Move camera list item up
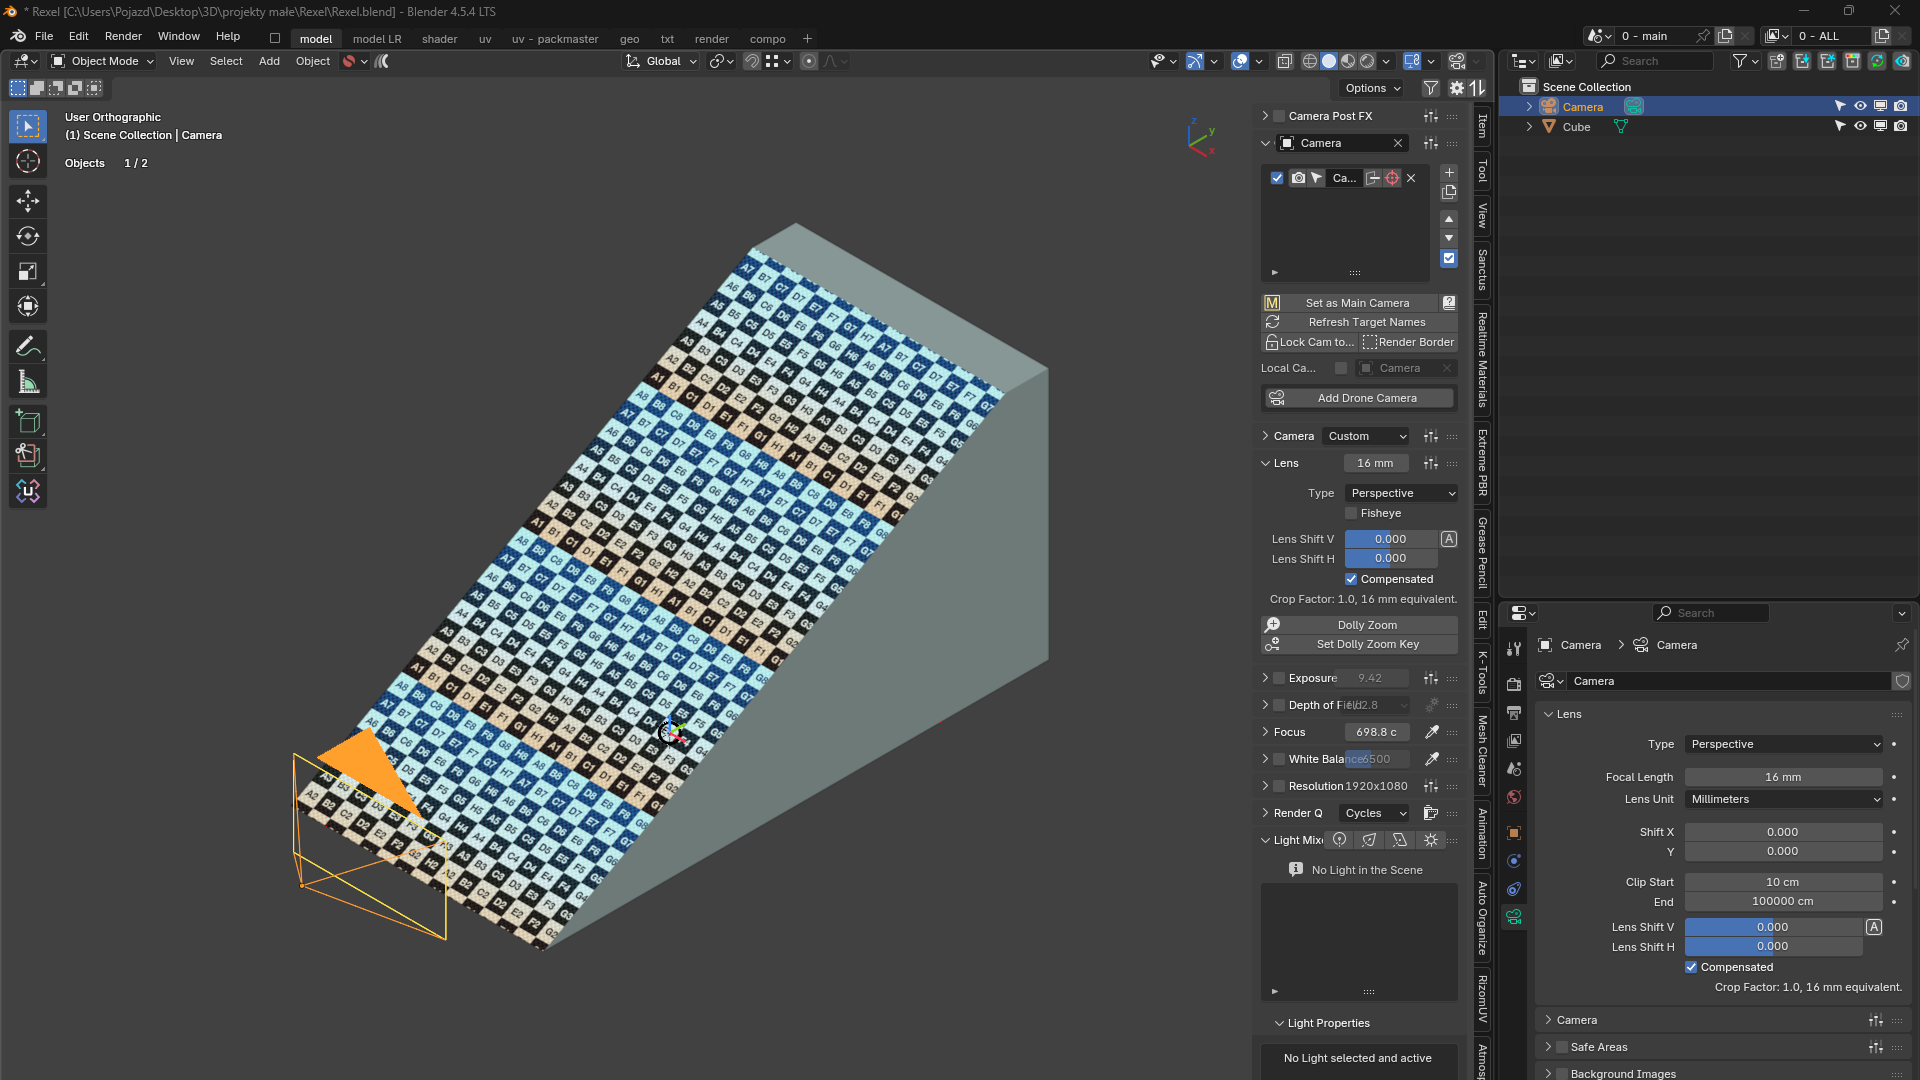 1449,219
